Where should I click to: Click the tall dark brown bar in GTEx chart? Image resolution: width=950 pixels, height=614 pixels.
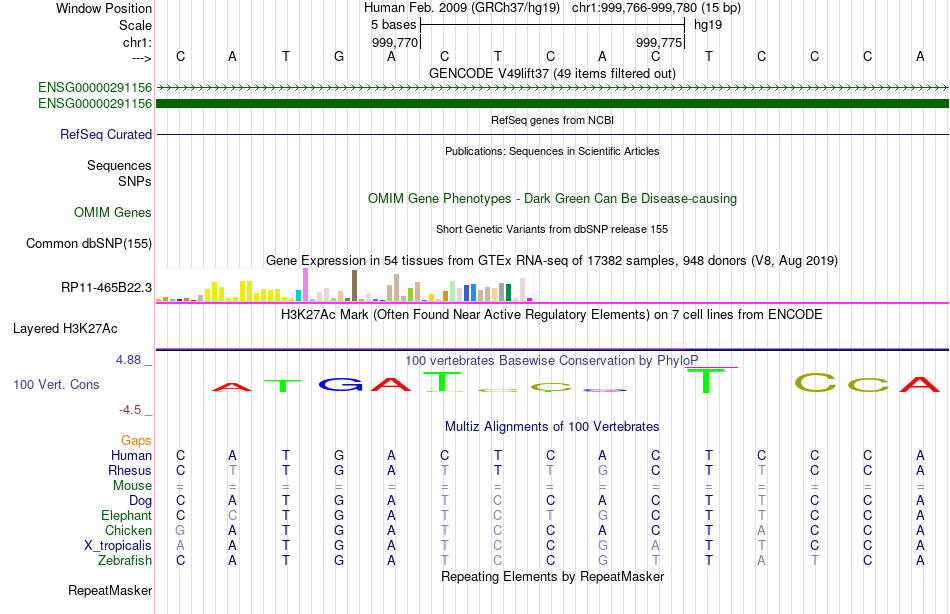(x=354, y=285)
